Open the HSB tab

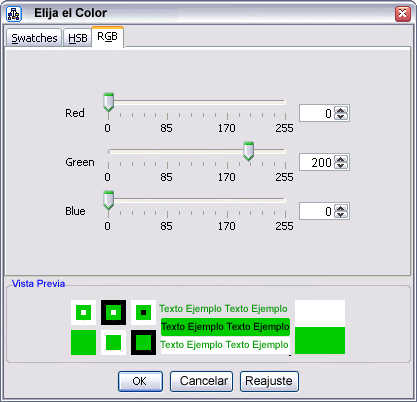pyautogui.click(x=77, y=38)
